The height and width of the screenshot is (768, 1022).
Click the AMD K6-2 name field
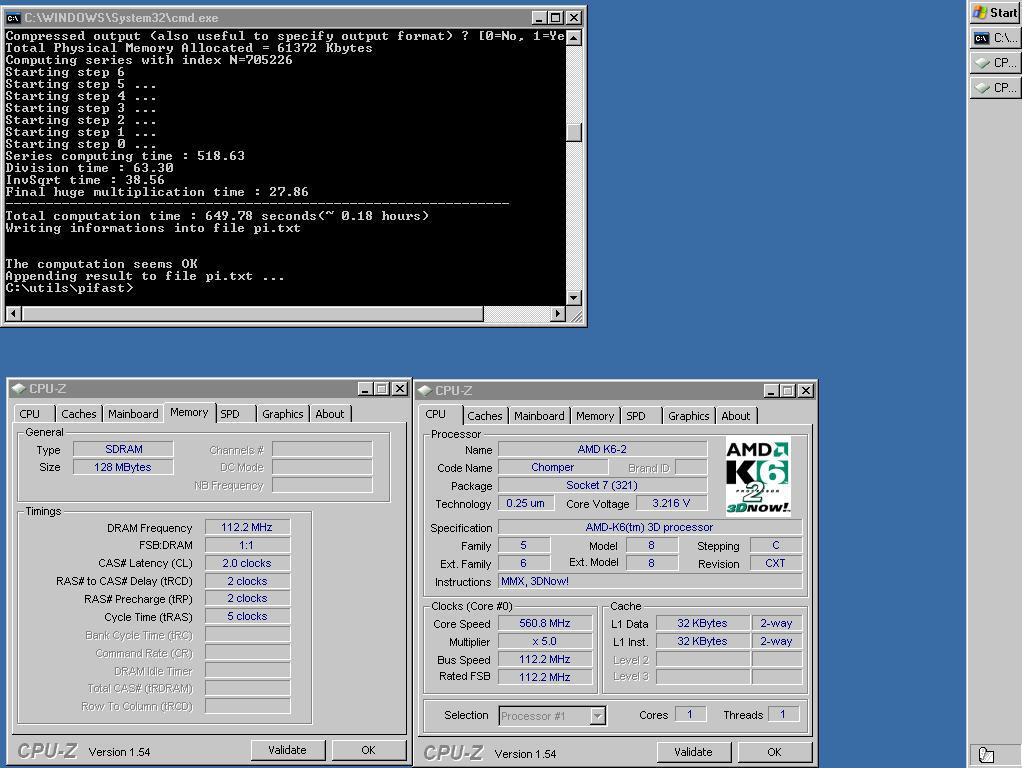point(602,449)
